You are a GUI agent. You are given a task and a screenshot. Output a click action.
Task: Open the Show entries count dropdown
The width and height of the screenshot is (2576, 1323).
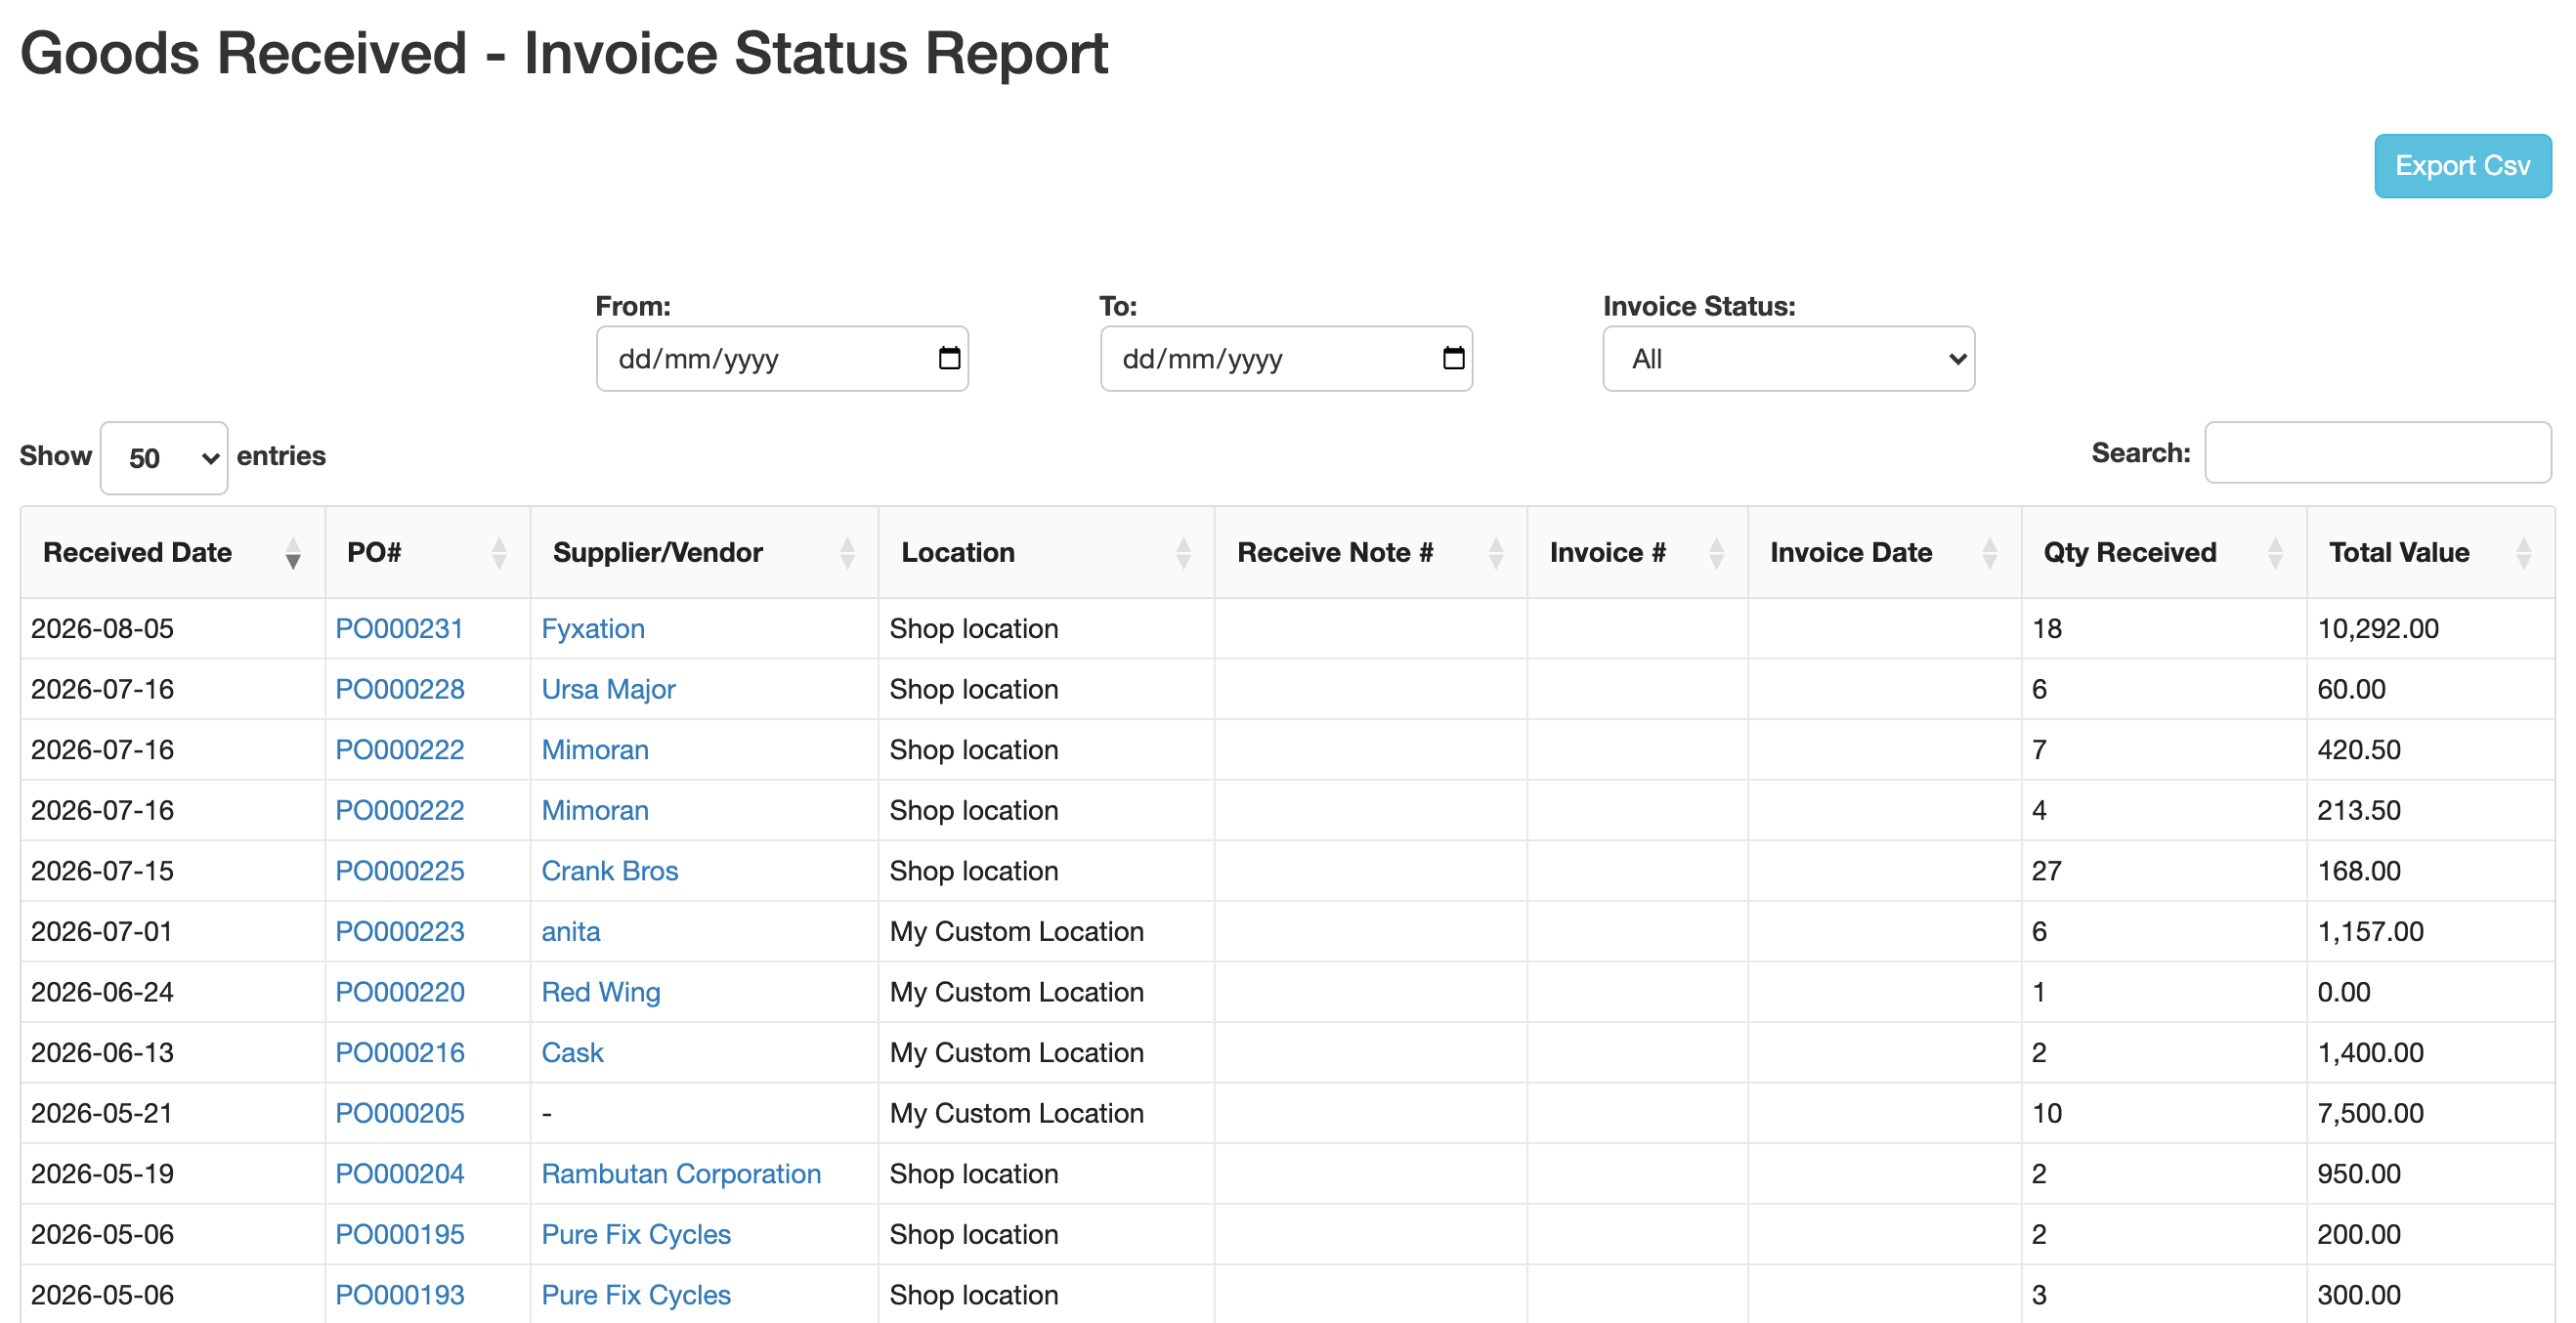(x=164, y=458)
